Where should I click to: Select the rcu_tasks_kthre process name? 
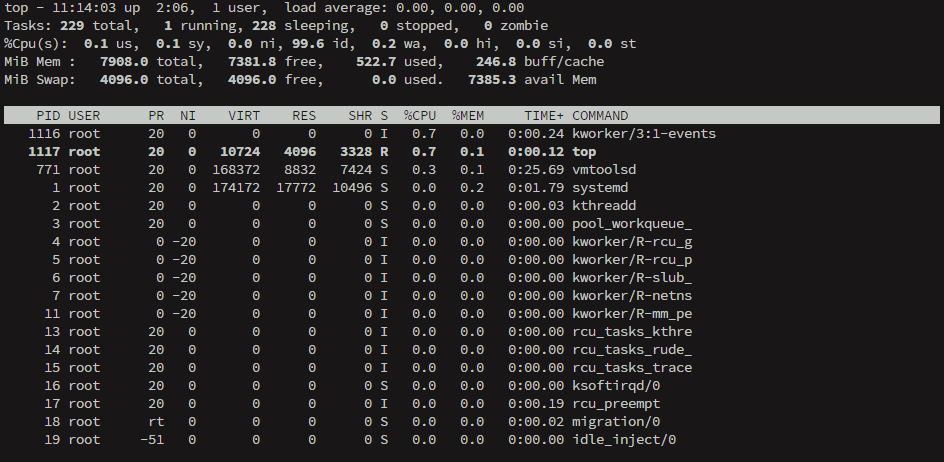632,332
